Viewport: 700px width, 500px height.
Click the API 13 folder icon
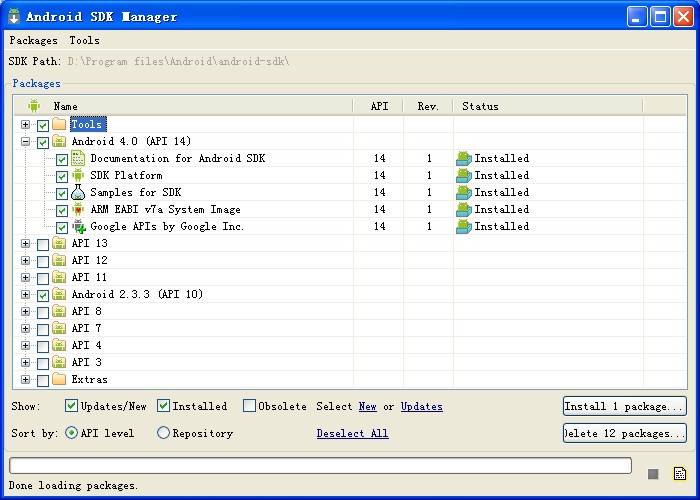[59, 243]
